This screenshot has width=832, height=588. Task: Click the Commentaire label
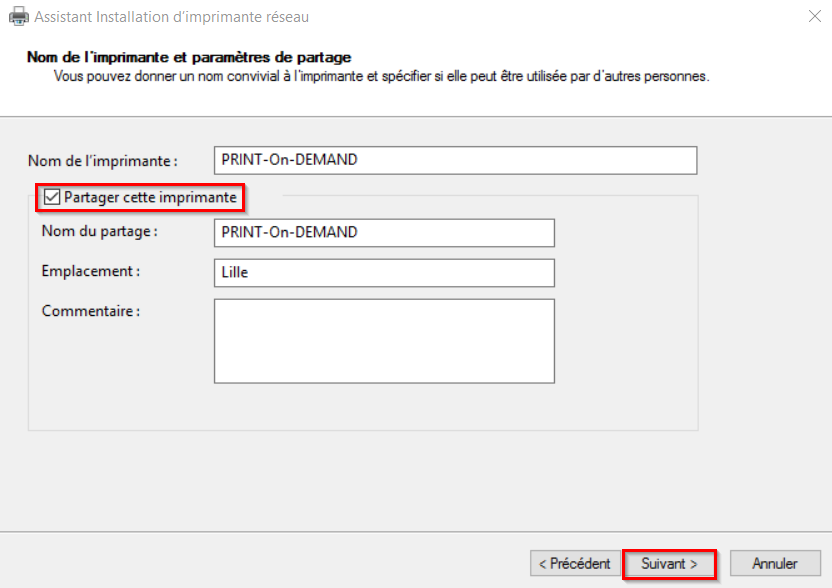tap(91, 311)
